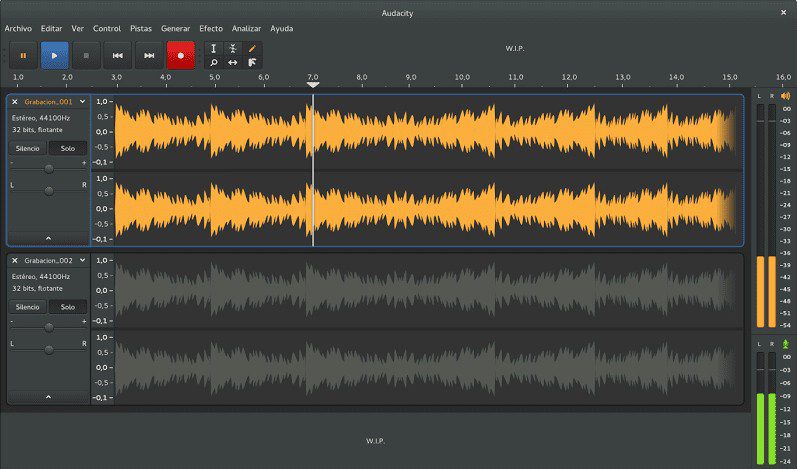Open the Analizar menu
This screenshot has height=469, width=797.
(247, 28)
